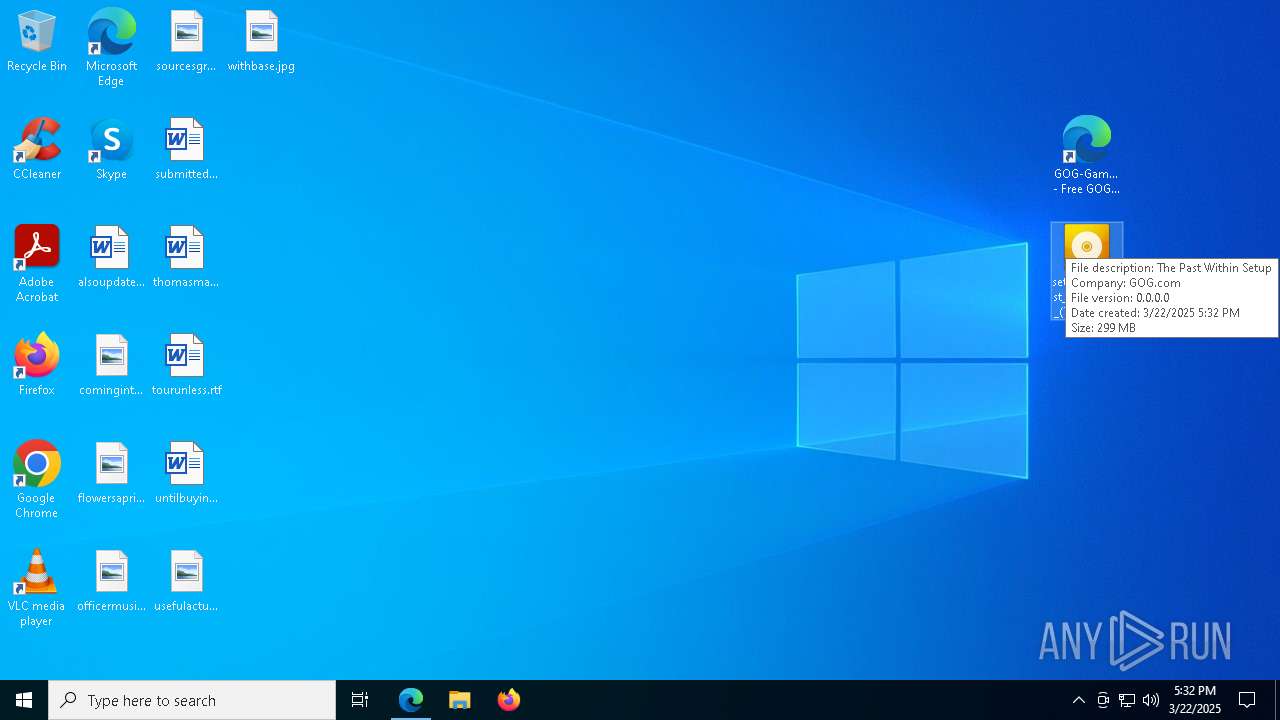Open the Recycle Bin desktop icon
The image size is (1280, 720).
pyautogui.click(x=37, y=42)
